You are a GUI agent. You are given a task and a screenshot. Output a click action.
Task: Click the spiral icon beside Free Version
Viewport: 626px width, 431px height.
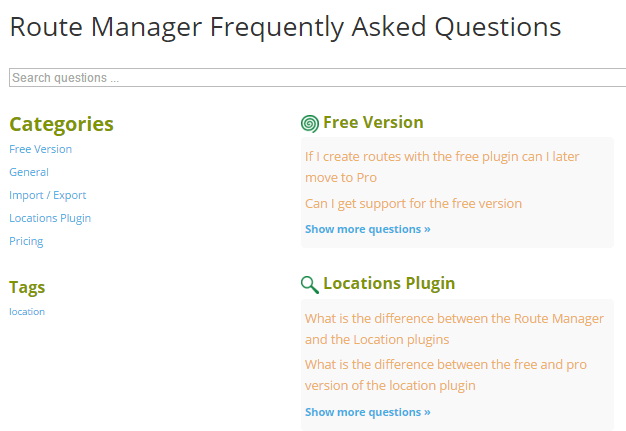[x=310, y=123]
